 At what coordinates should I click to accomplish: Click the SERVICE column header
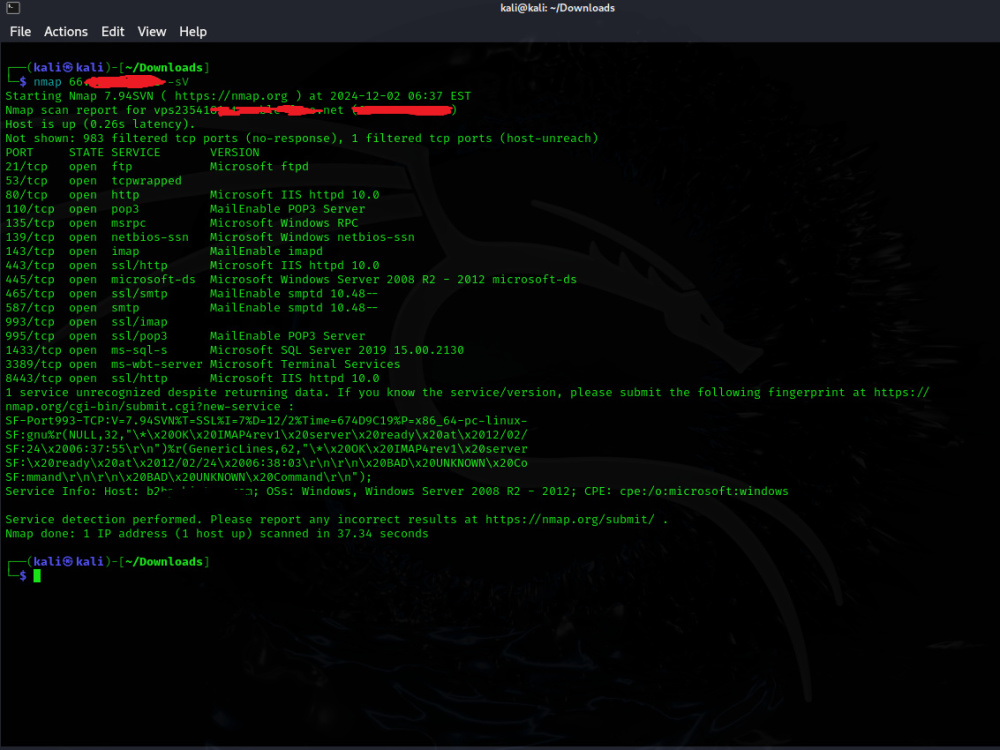pos(136,152)
